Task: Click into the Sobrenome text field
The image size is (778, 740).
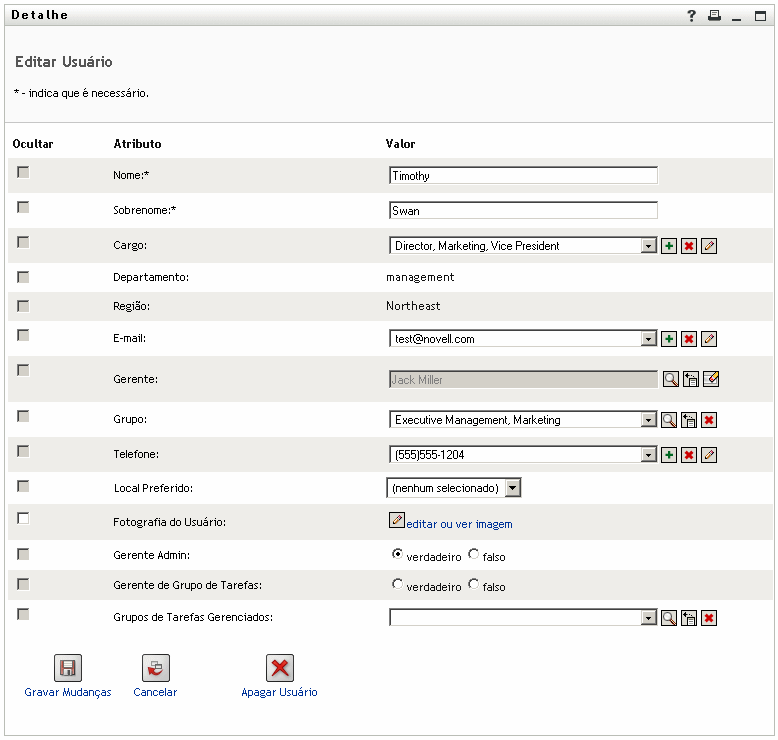Action: point(523,211)
